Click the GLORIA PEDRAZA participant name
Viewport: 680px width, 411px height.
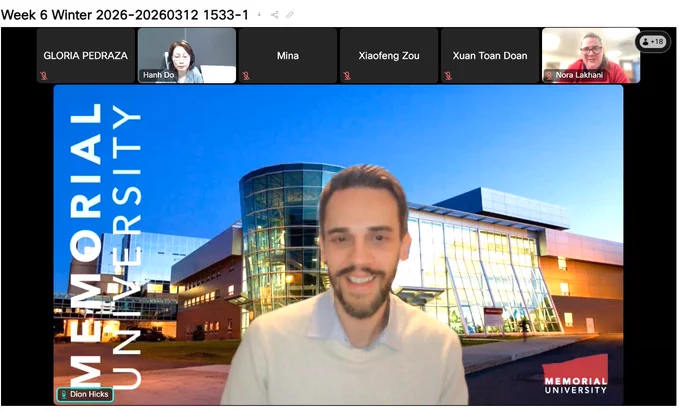[x=85, y=55]
